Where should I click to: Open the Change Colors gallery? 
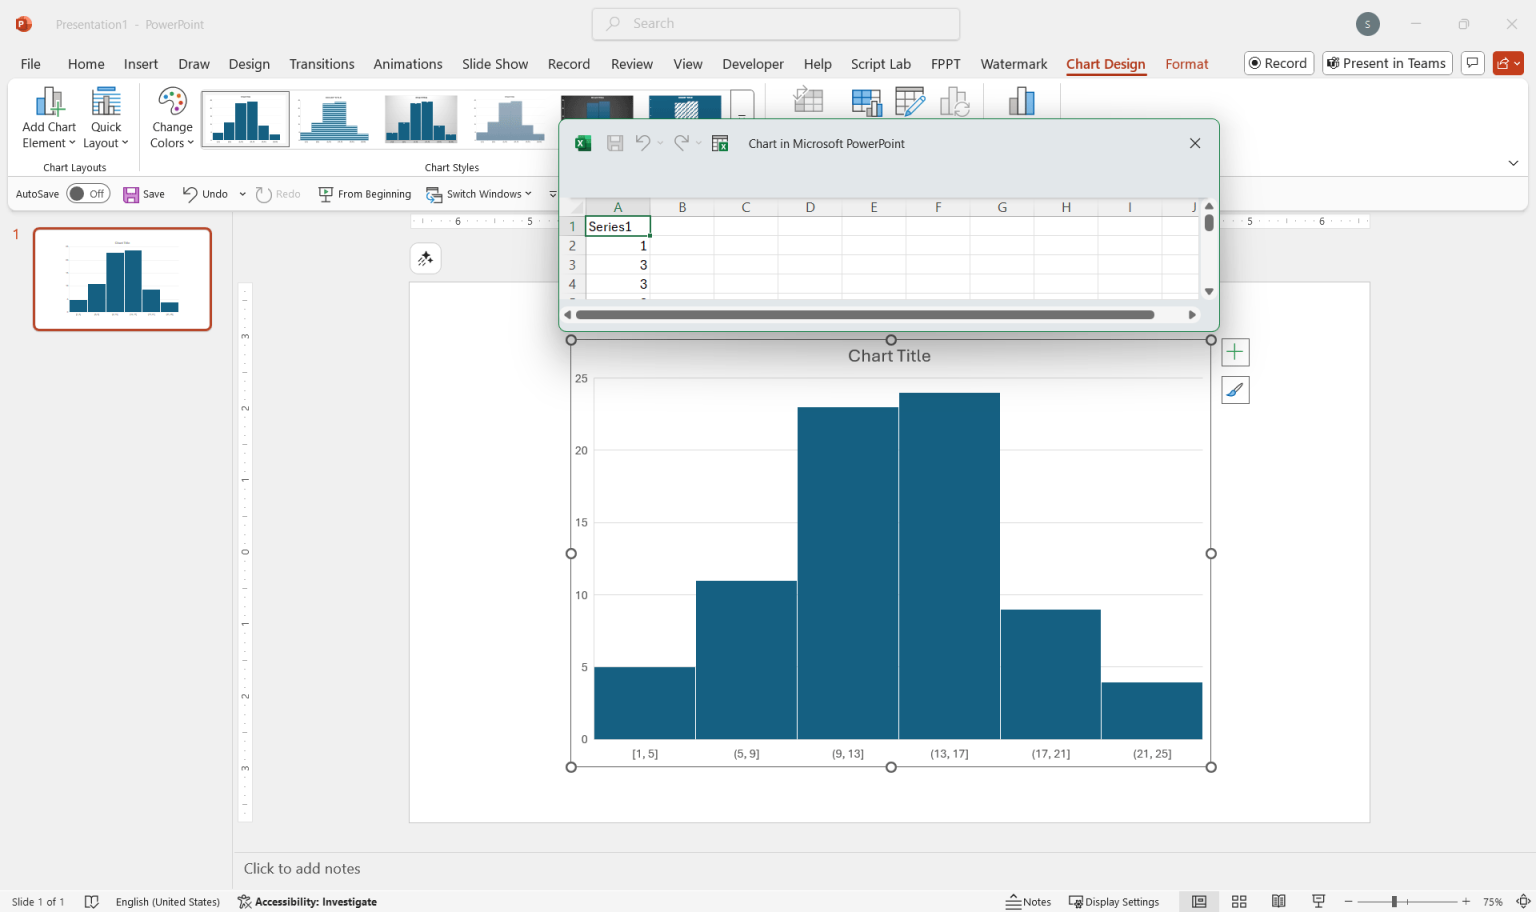[171, 118]
